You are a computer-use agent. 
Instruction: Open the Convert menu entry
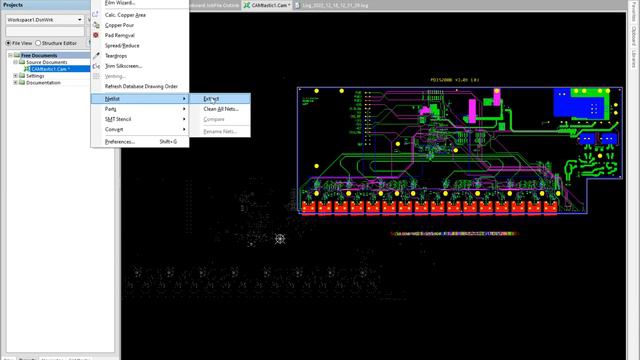140,129
